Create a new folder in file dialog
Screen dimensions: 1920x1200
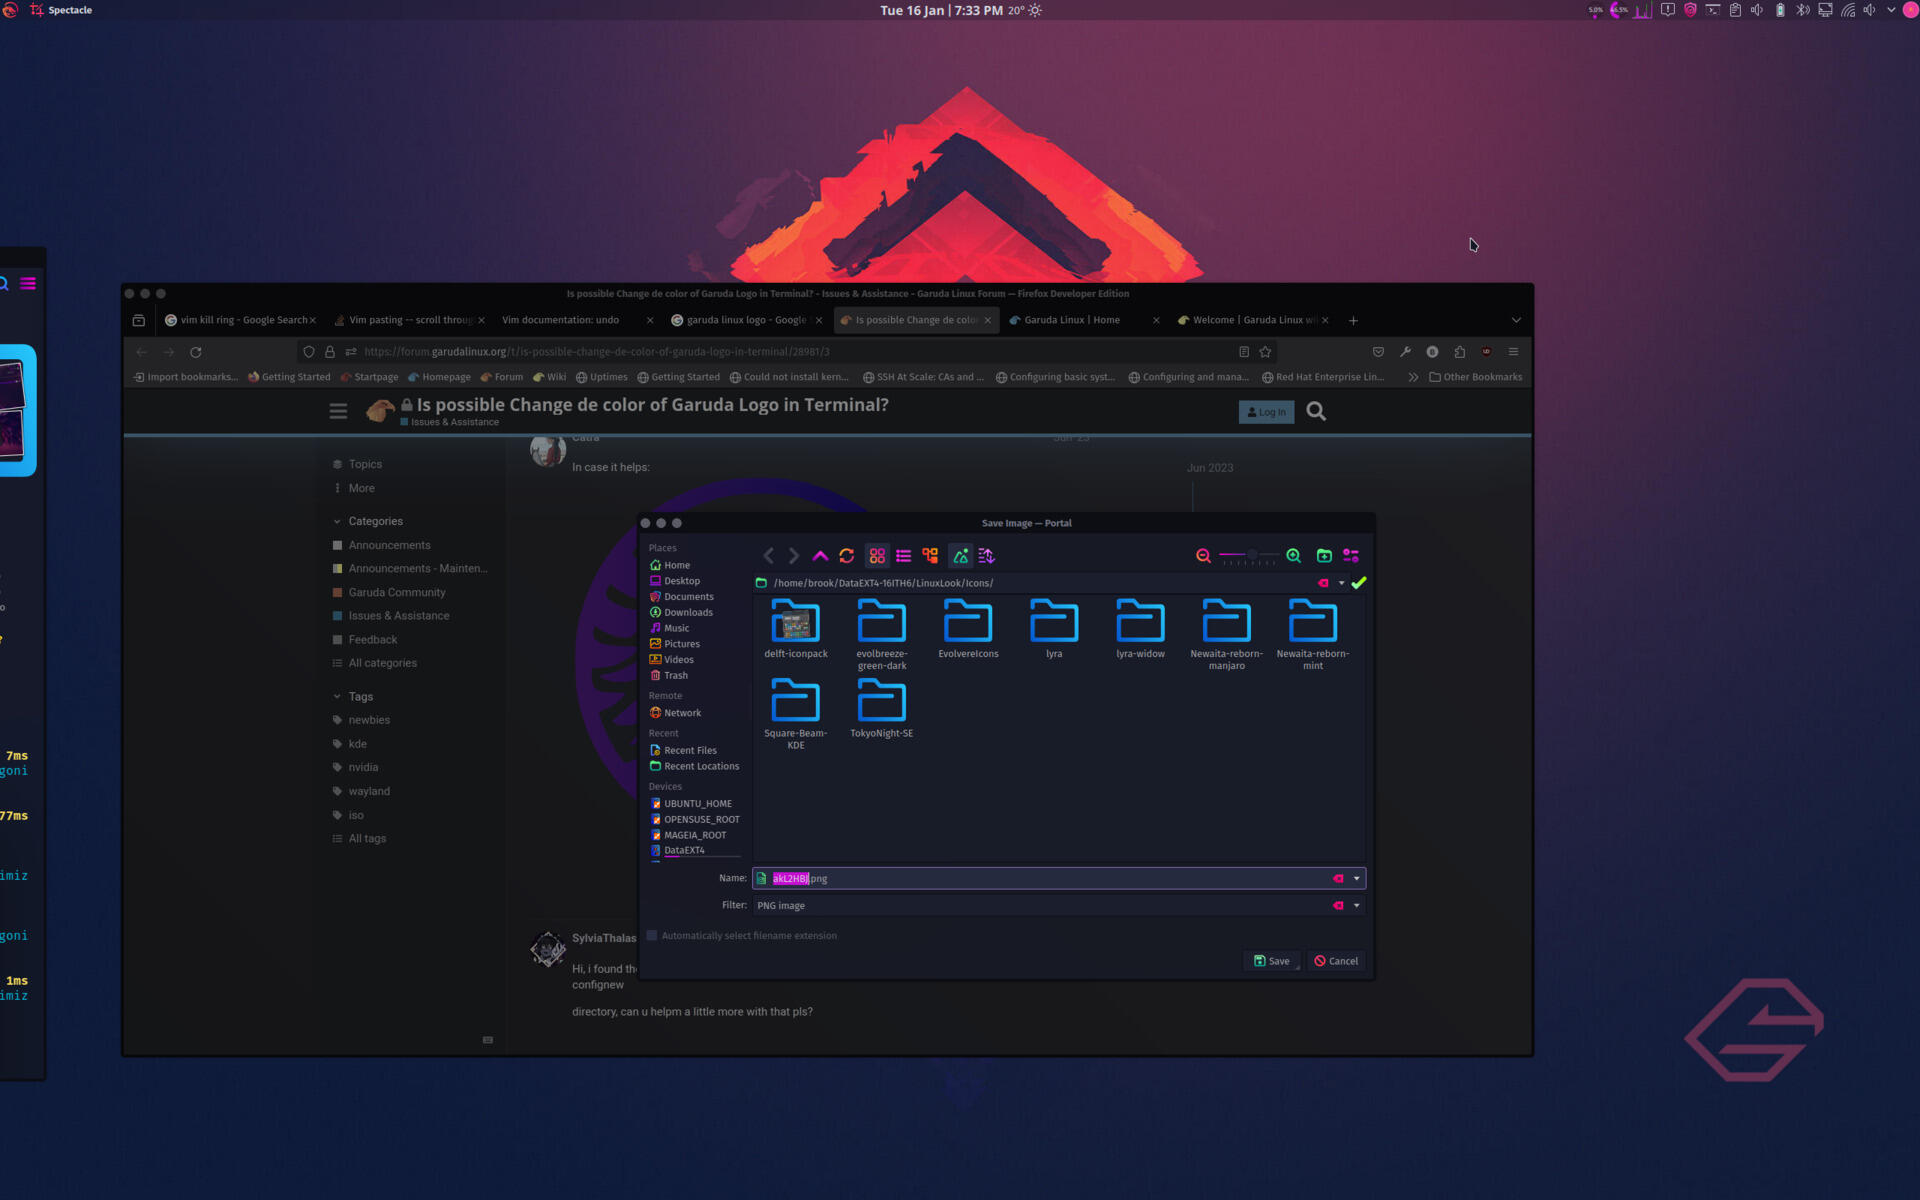pyautogui.click(x=1324, y=556)
